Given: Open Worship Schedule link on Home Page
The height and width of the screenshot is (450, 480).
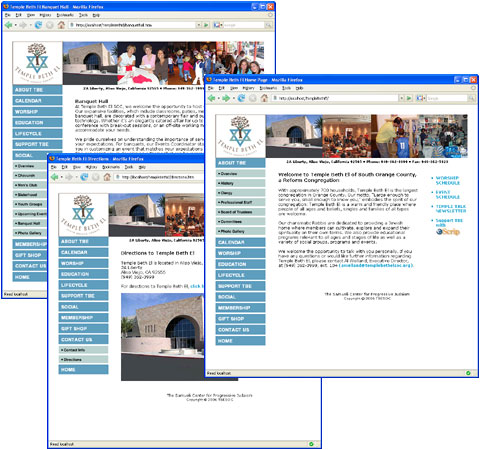Looking at the screenshot, I should click(x=448, y=180).
